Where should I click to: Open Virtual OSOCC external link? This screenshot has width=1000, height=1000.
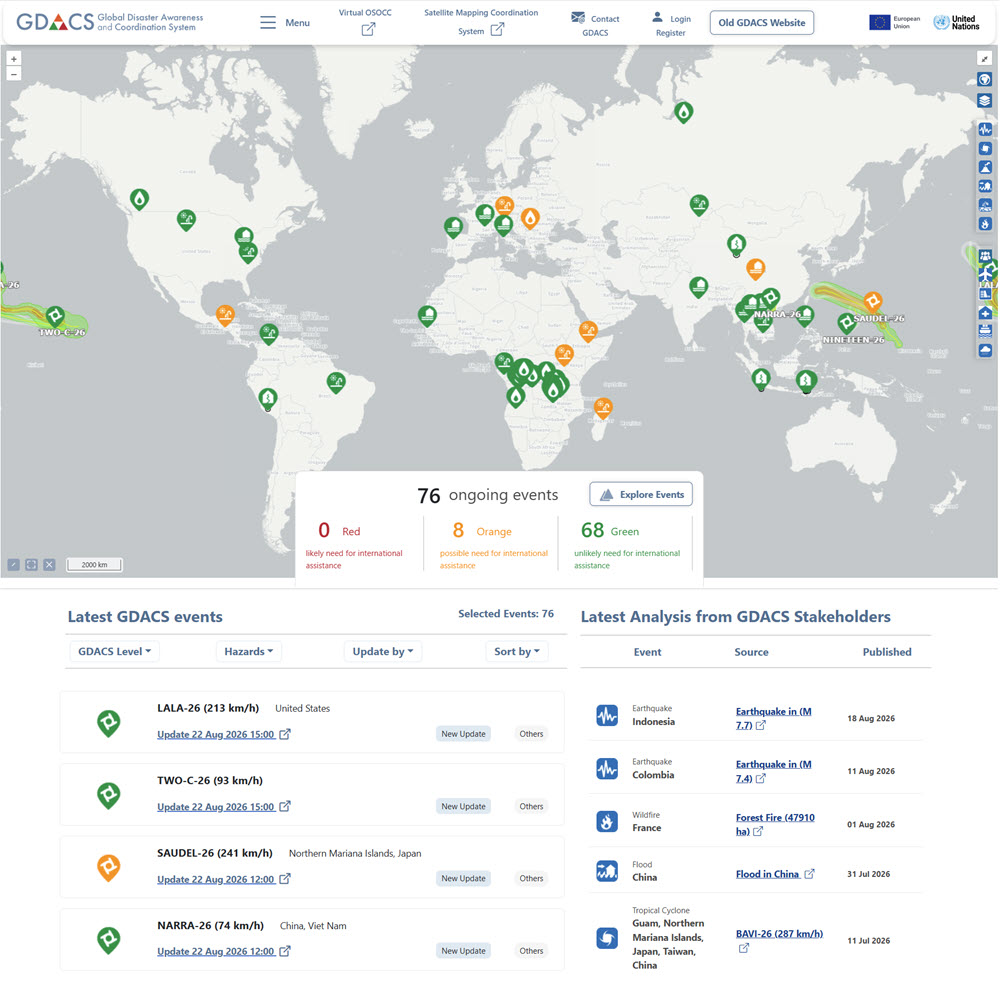coord(365,21)
